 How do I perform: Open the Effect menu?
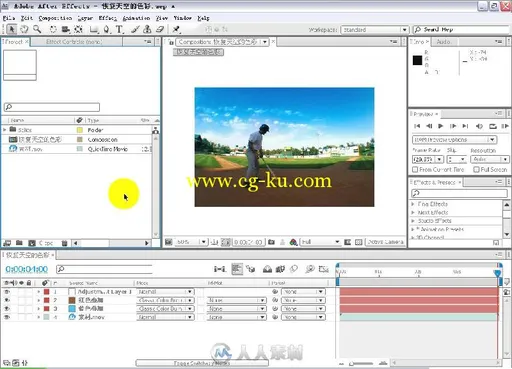tap(107, 18)
